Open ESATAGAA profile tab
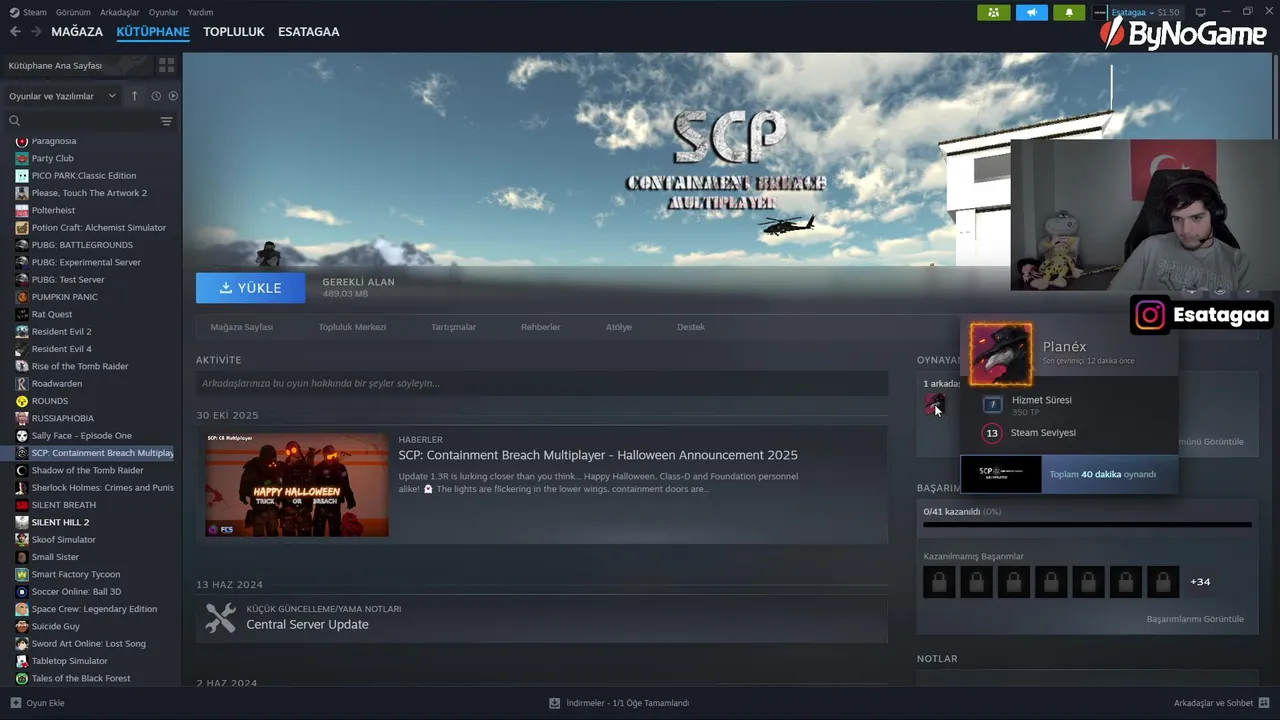The height and width of the screenshot is (720, 1280). (x=309, y=32)
